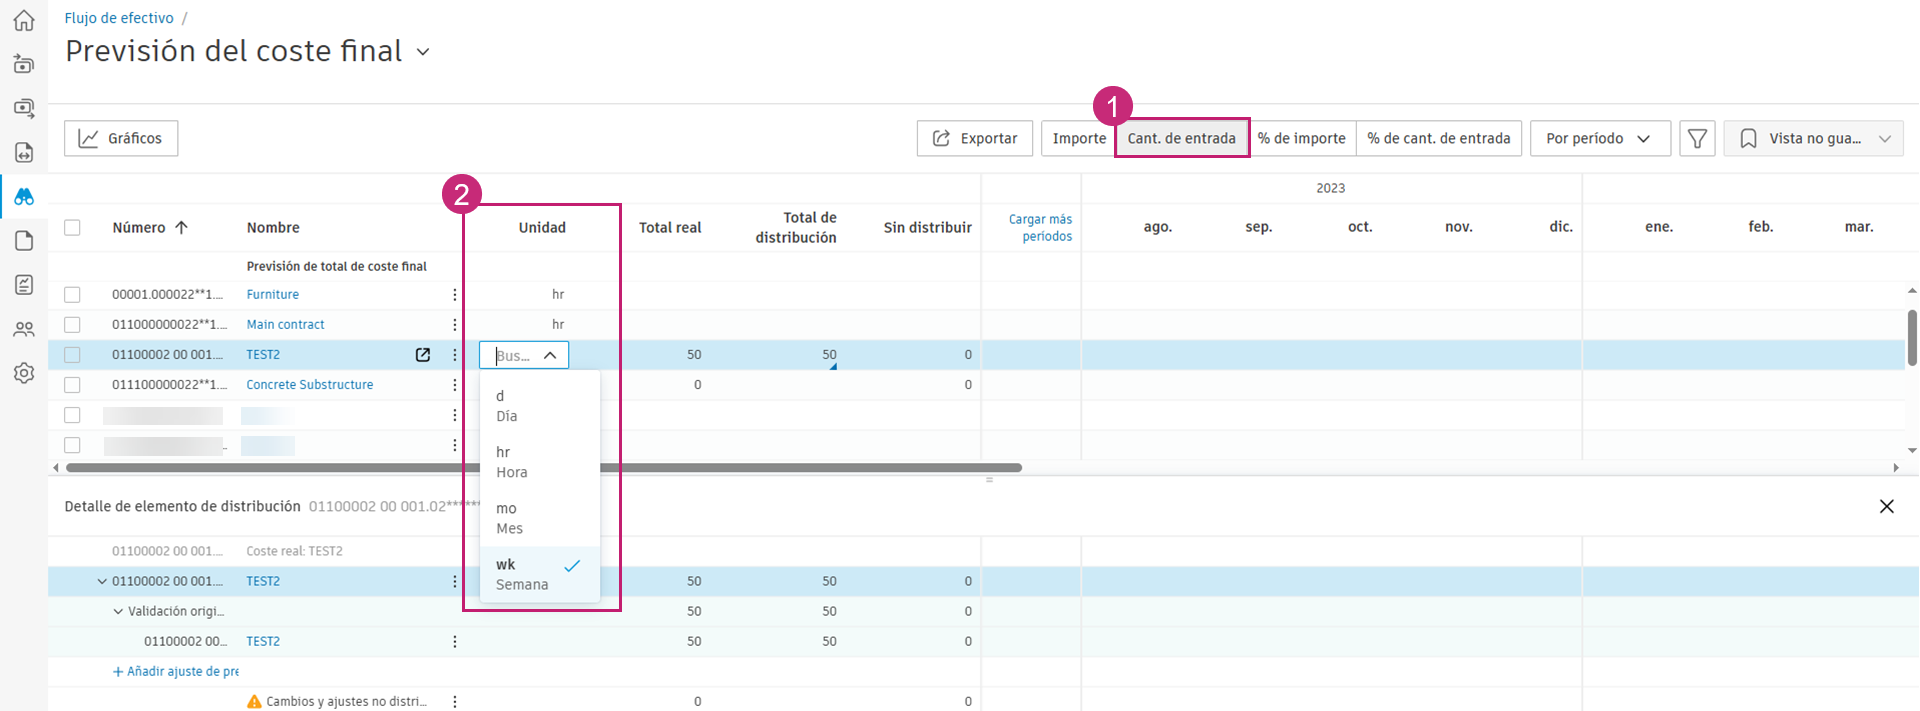Open the Settings gear in the sidebar
Viewport: 1920px width, 711px height.
pos(24,373)
